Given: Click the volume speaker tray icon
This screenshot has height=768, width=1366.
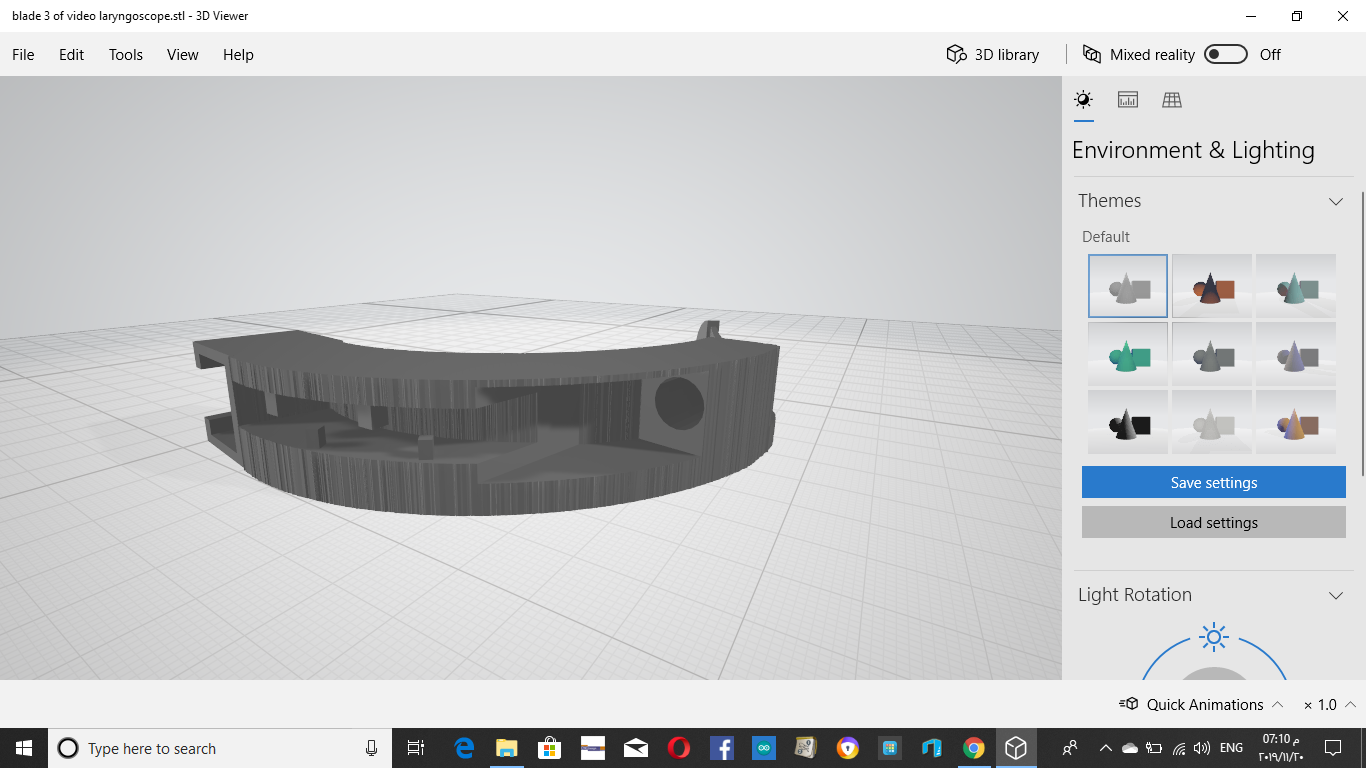Looking at the screenshot, I should (x=1201, y=748).
